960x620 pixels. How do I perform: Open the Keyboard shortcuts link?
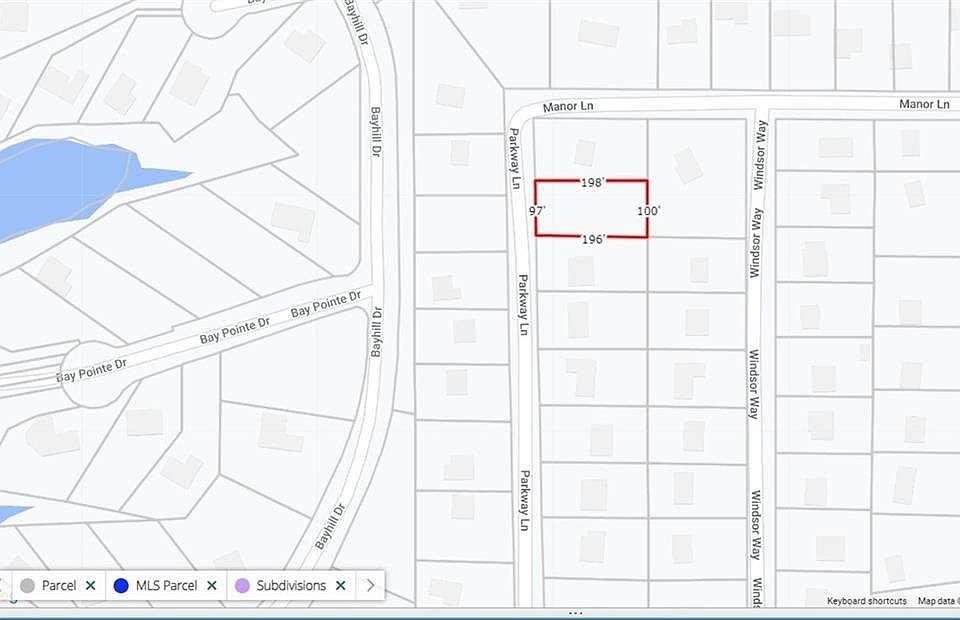click(x=866, y=601)
